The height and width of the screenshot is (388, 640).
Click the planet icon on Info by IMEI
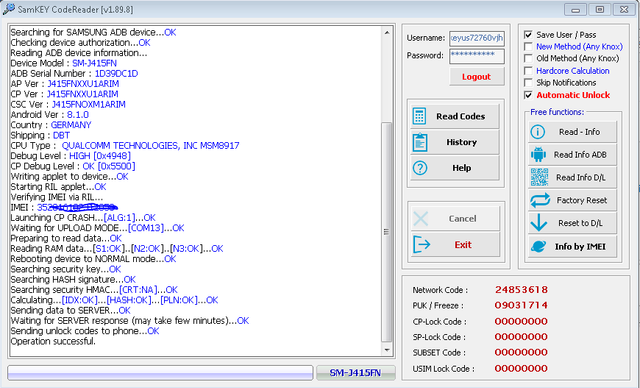pyautogui.click(x=538, y=246)
